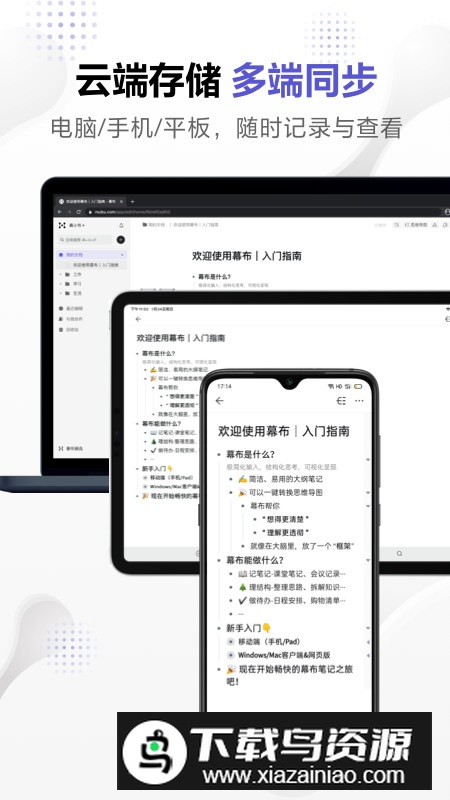Click the 生活 folder icon in the sidebar
Image resolution: width=450 pixels, height=800 pixels.
click(67, 293)
